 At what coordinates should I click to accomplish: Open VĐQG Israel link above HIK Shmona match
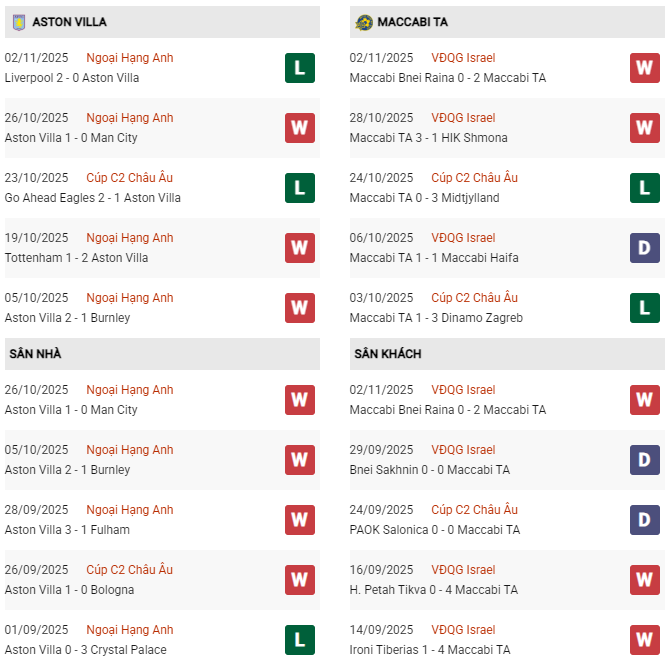coord(463,118)
